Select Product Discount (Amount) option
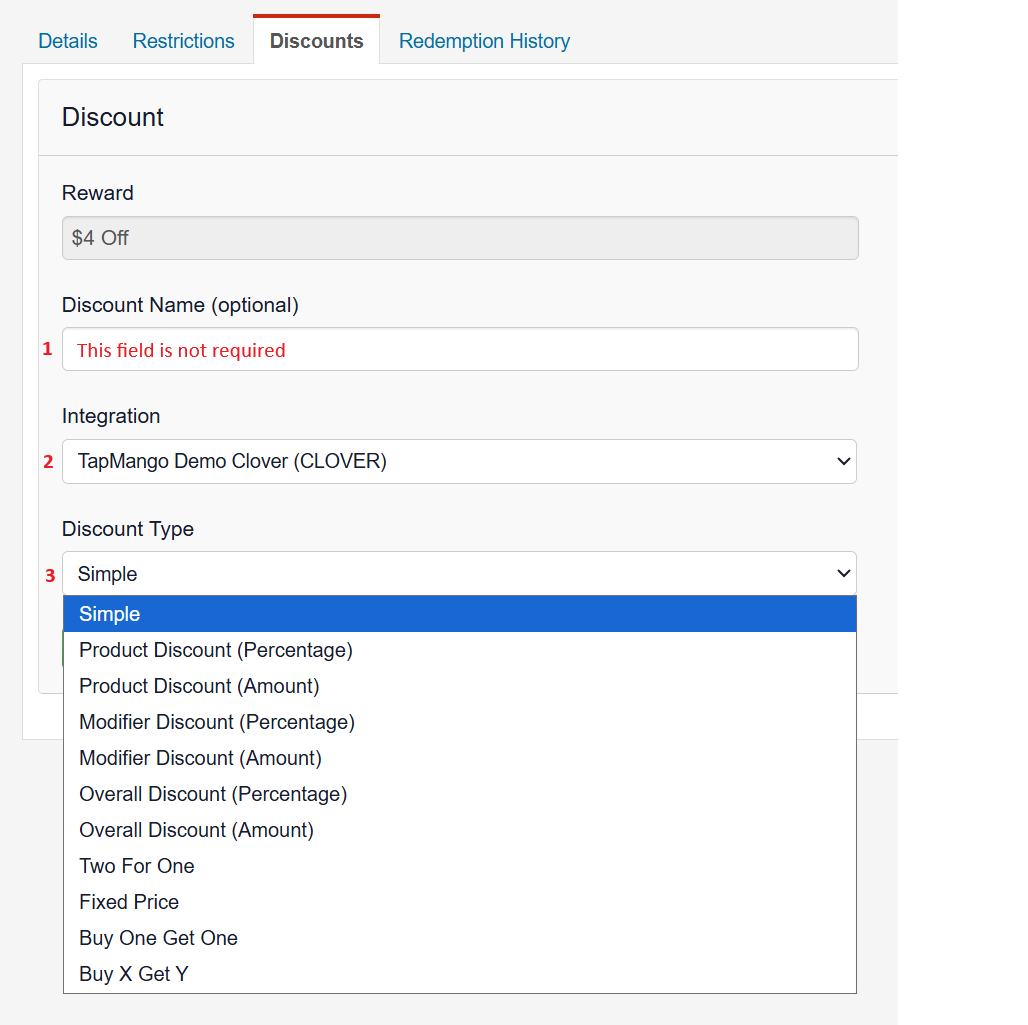 [460, 686]
